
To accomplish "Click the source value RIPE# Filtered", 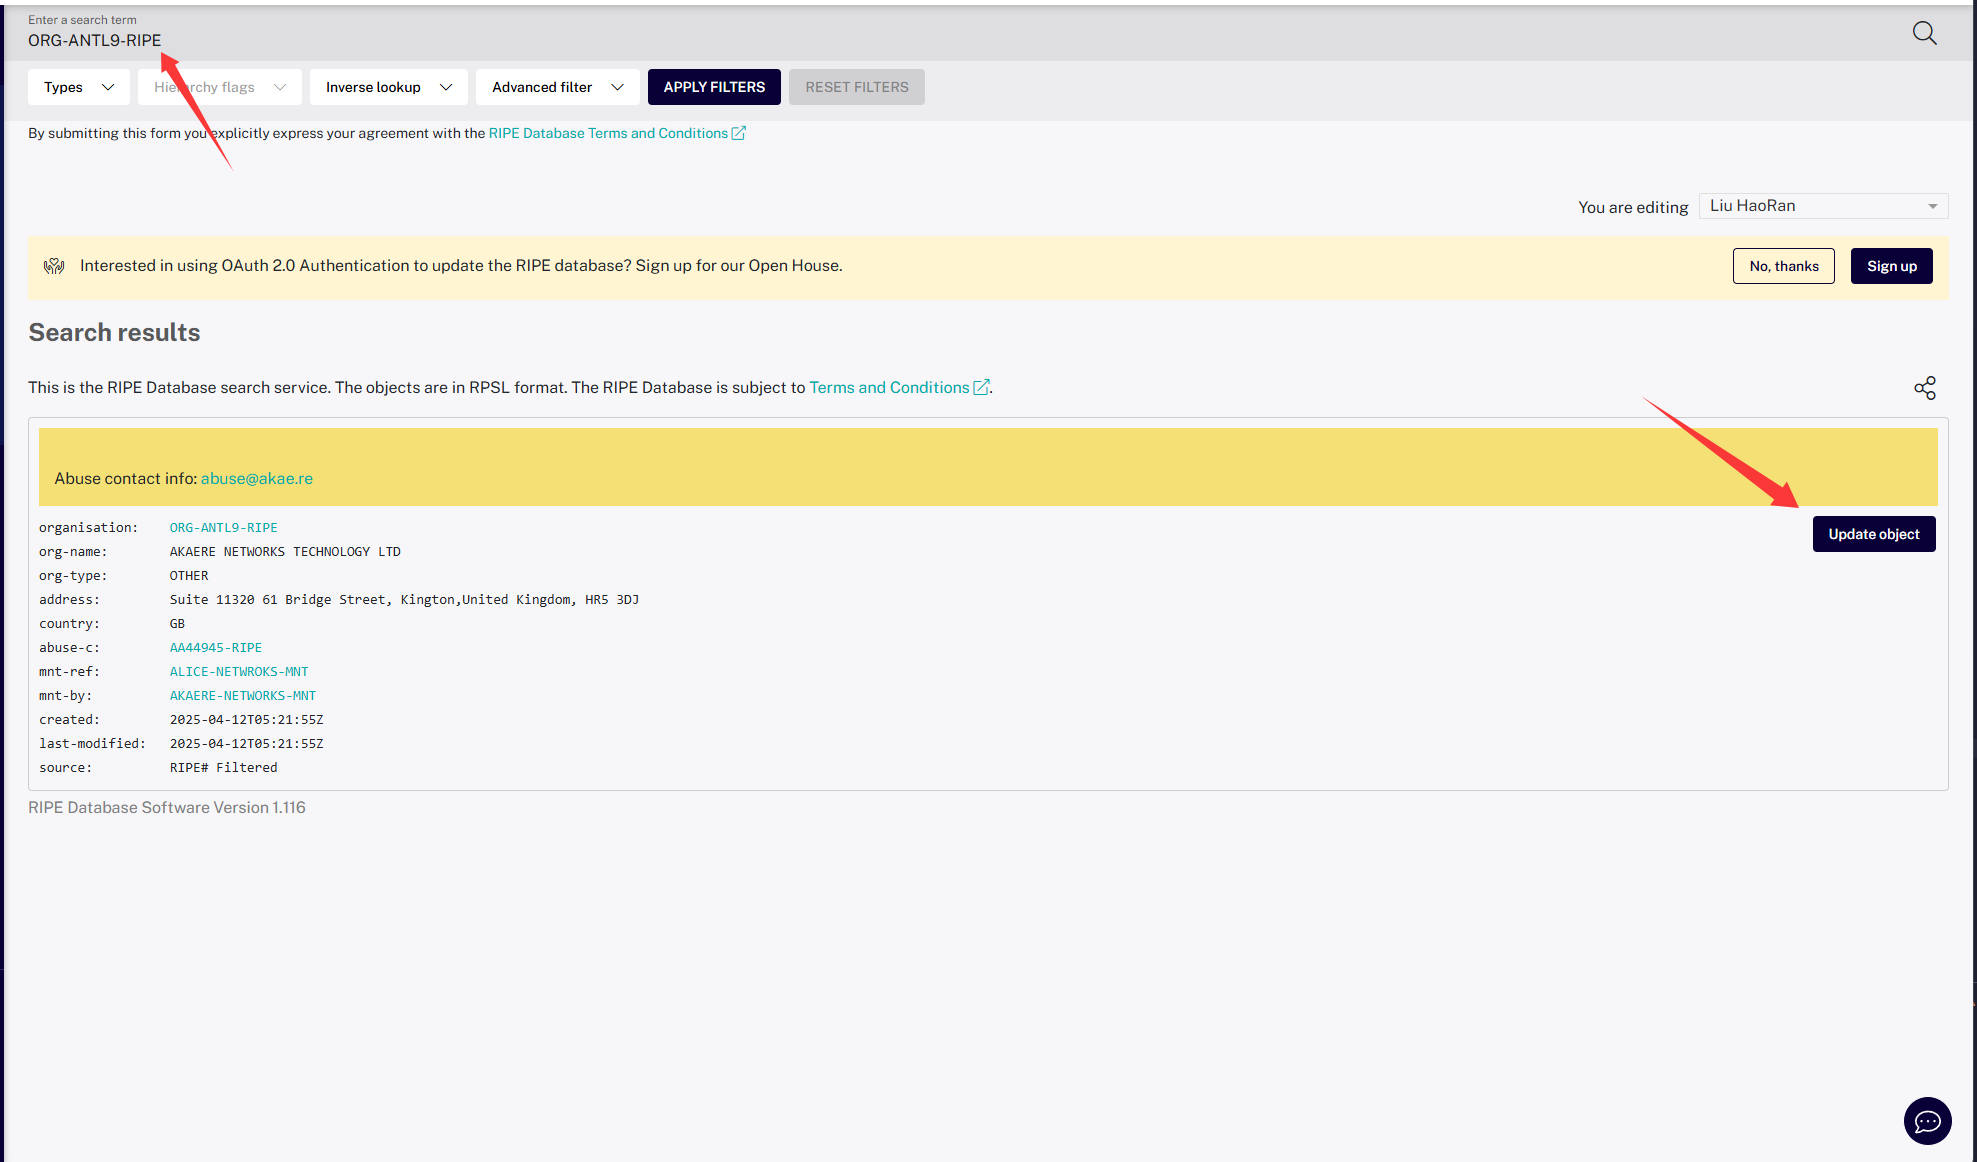I will [223, 767].
